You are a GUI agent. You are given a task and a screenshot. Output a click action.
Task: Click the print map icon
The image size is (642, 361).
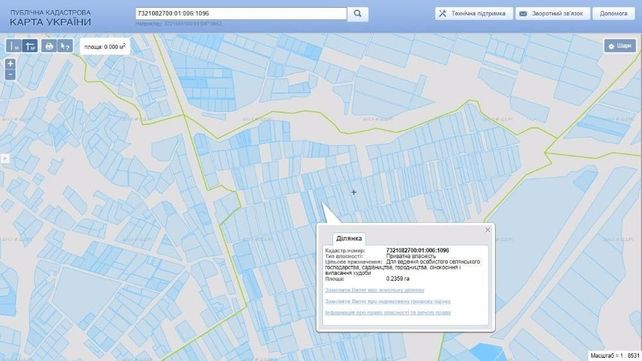tap(49, 46)
